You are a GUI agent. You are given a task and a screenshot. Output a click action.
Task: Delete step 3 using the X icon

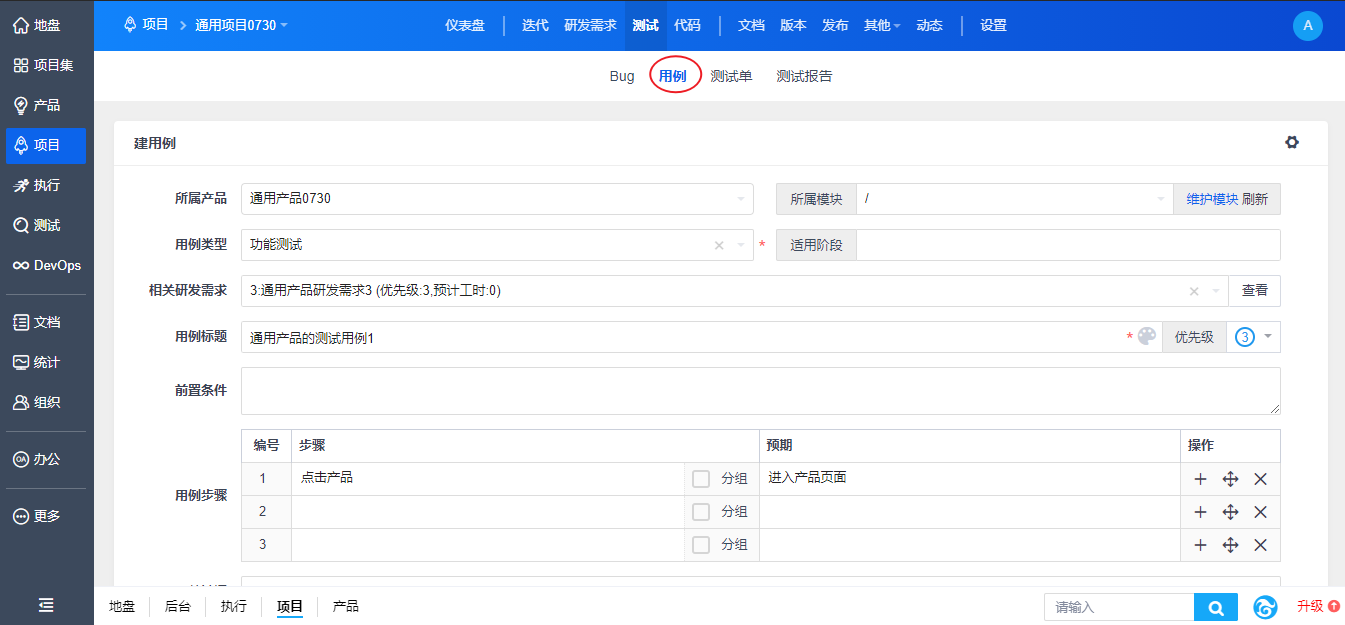point(1260,545)
